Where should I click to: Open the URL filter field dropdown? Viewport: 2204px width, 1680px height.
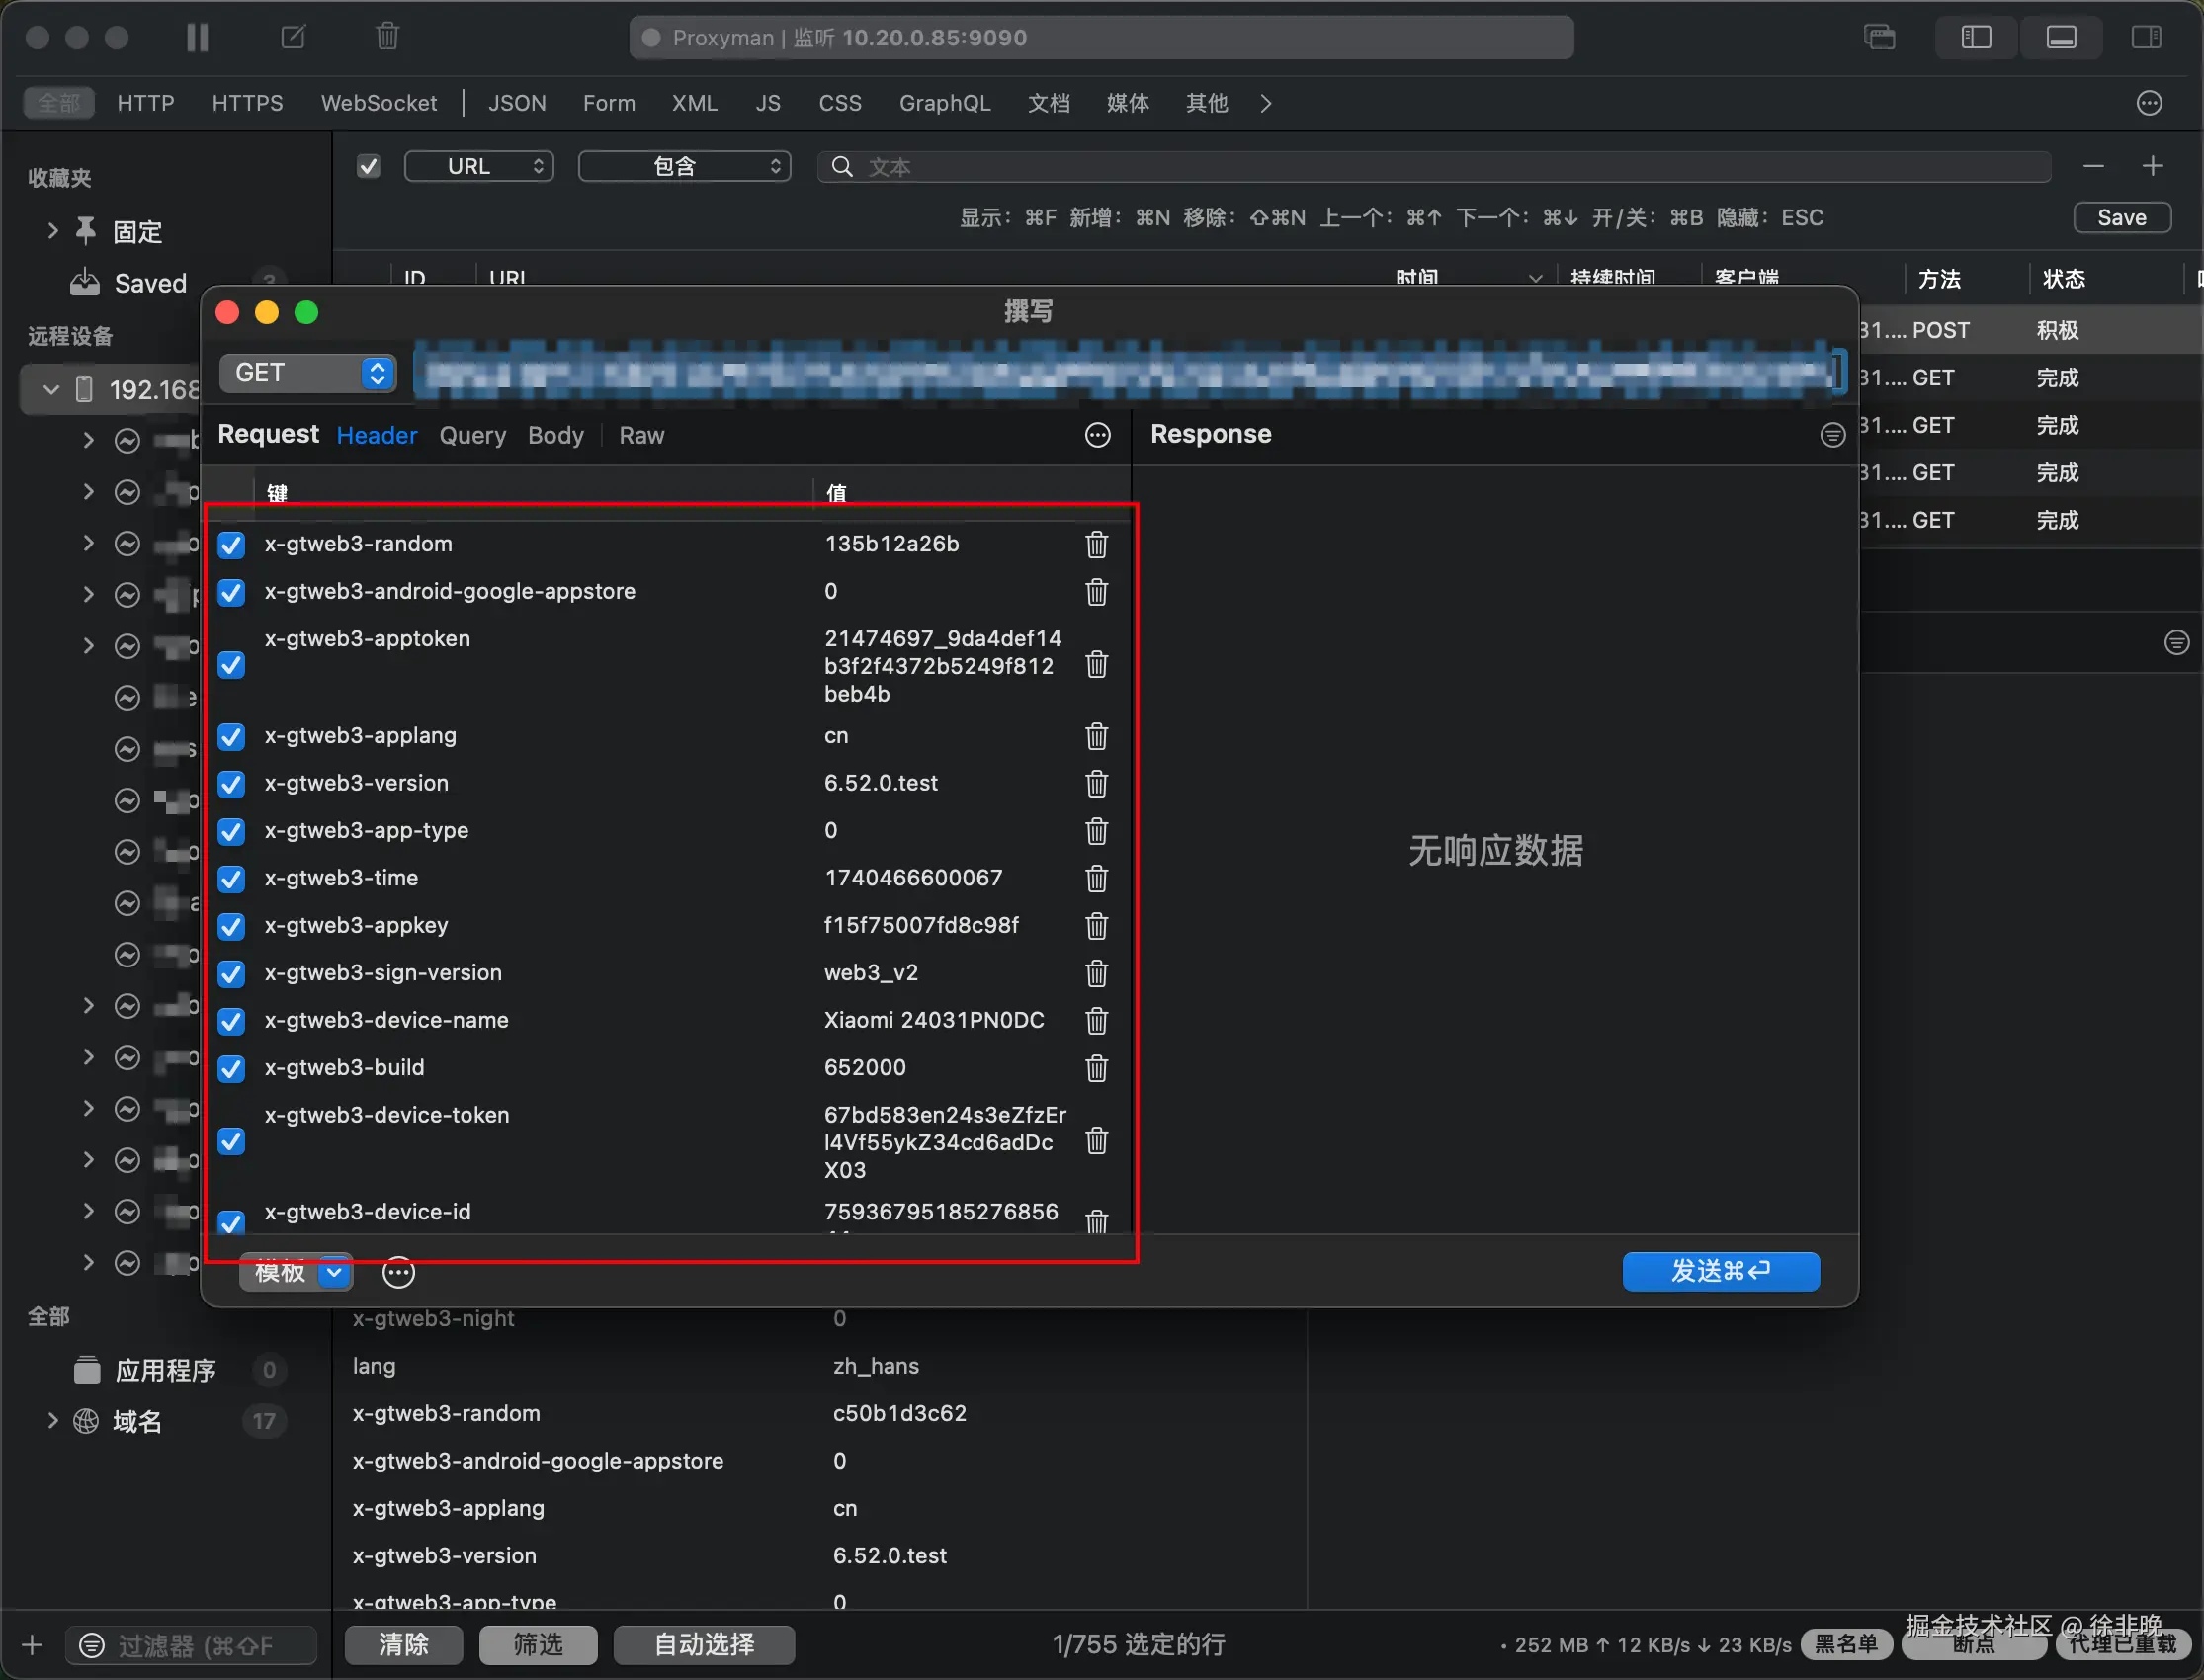[x=480, y=166]
